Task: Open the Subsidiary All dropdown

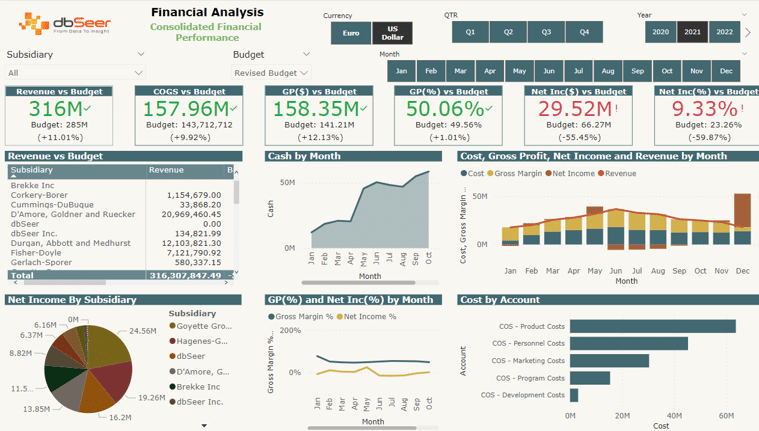Action: coord(75,73)
